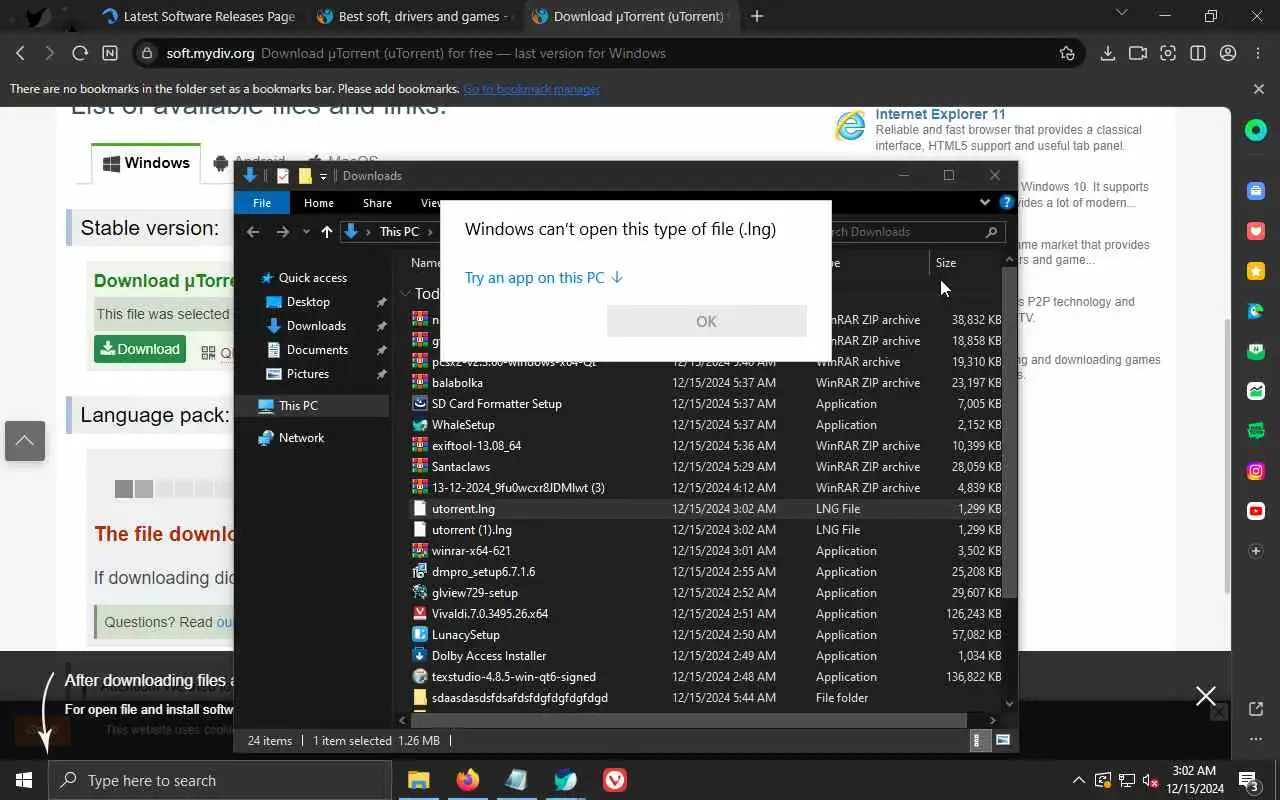
Task: Collapse the Today group chevron
Action: [x=405, y=294]
